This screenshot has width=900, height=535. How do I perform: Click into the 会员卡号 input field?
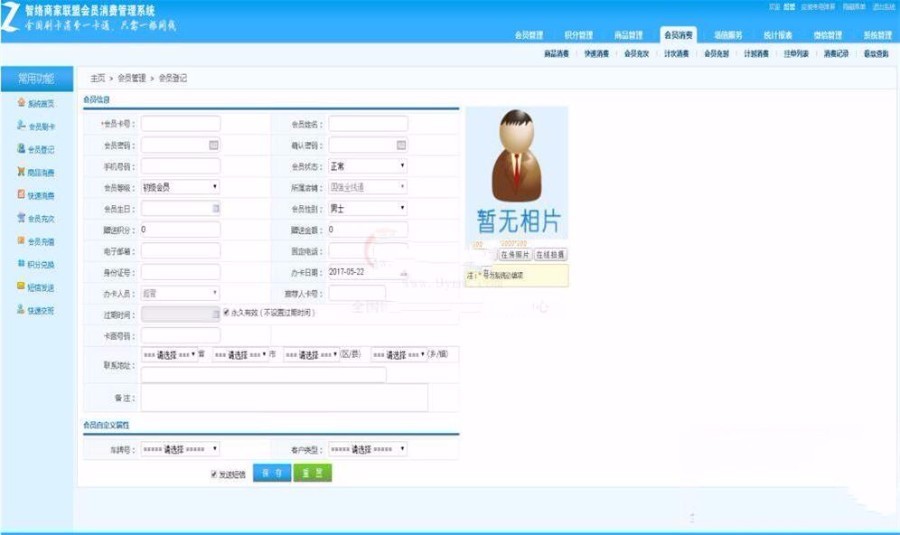pyautogui.click(x=180, y=124)
